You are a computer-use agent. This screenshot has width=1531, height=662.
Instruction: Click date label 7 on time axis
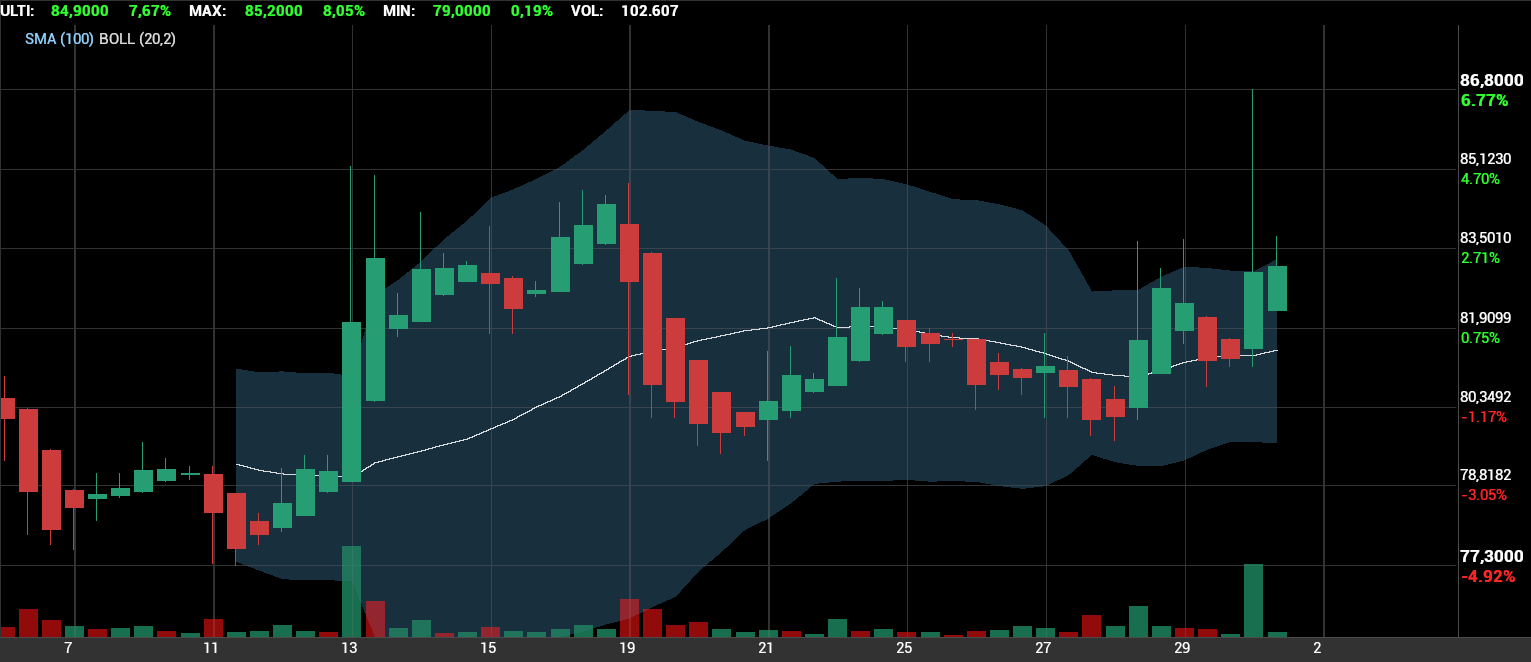tap(68, 649)
